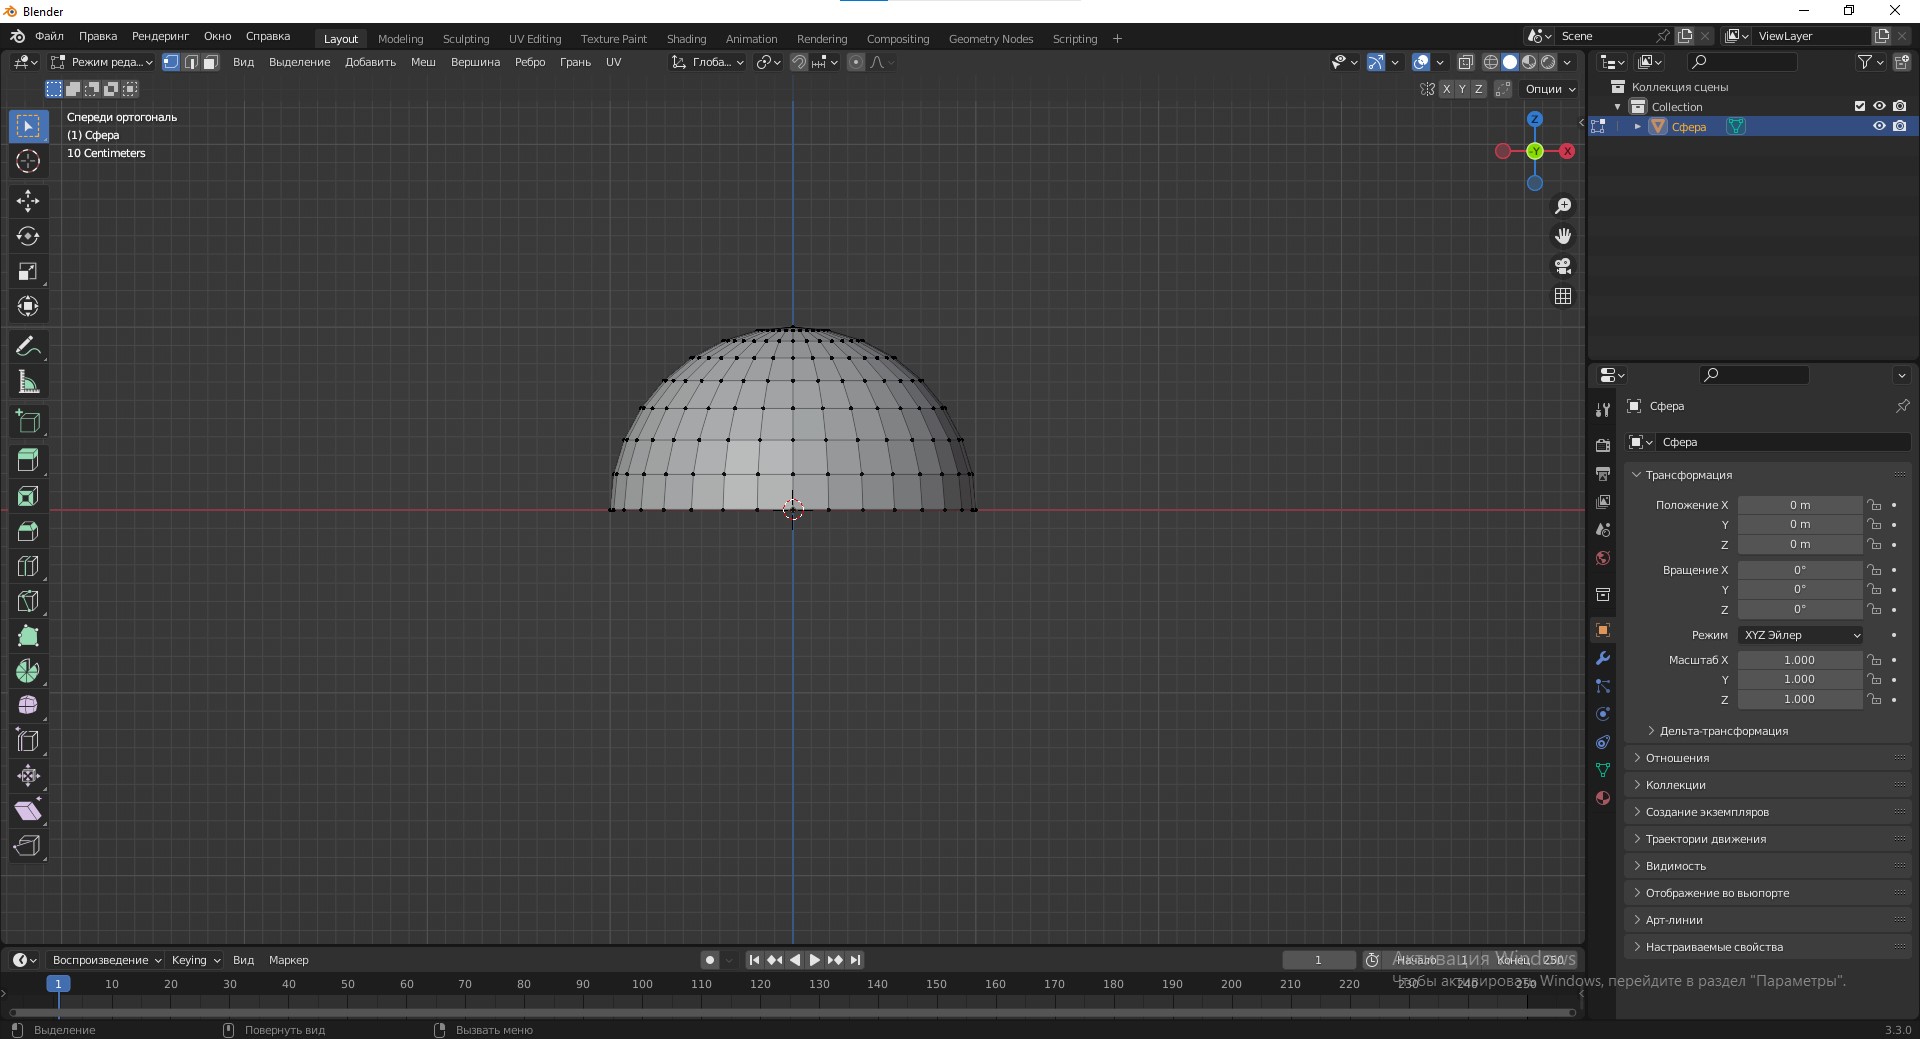The image size is (1920, 1039).
Task: Activate Extrude Region tool
Action: (x=28, y=461)
